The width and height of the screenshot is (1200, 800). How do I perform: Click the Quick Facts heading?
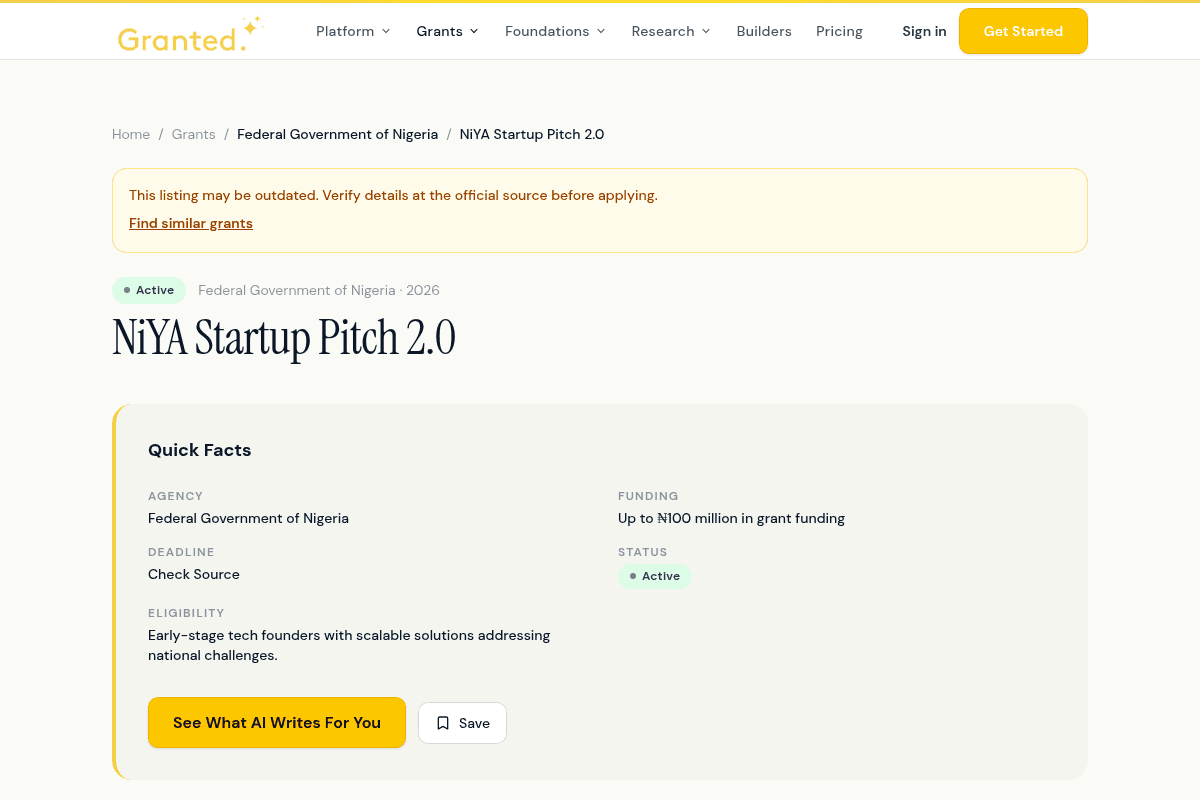point(200,450)
